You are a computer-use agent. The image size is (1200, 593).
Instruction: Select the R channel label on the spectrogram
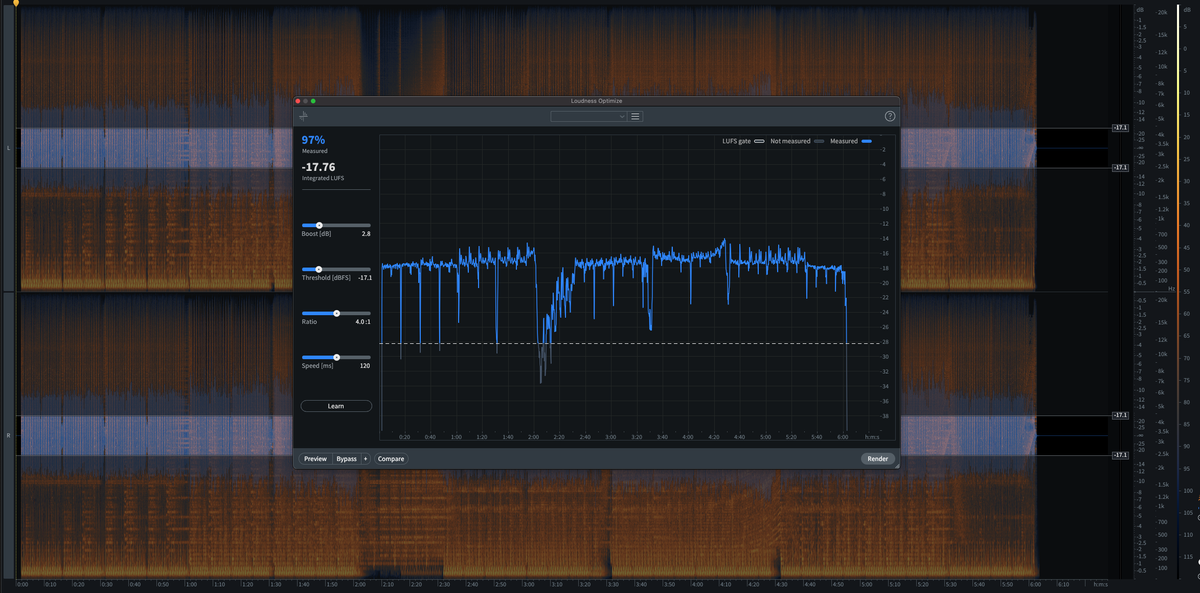(7, 435)
